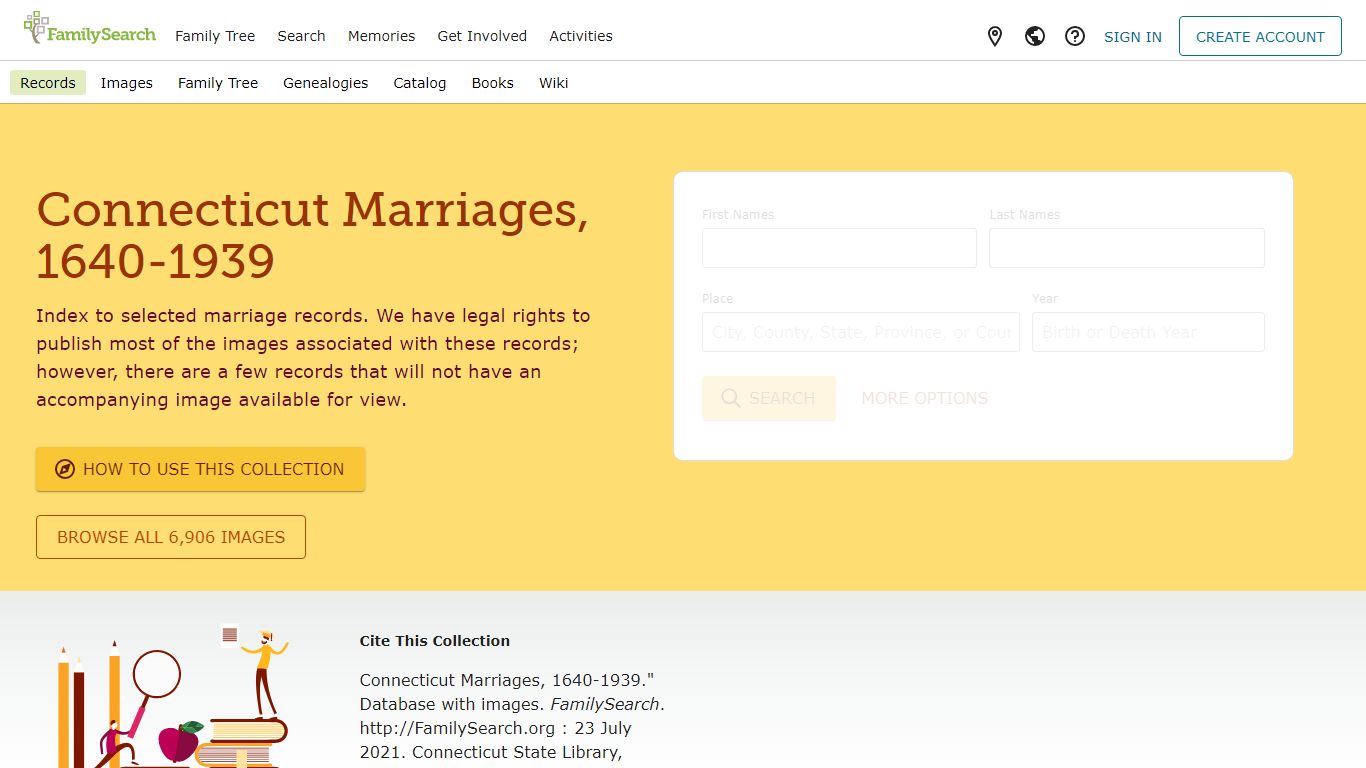Viewport: 1366px width, 768px height.
Task: Click the books and pencils illustration
Action: (x=174, y=697)
